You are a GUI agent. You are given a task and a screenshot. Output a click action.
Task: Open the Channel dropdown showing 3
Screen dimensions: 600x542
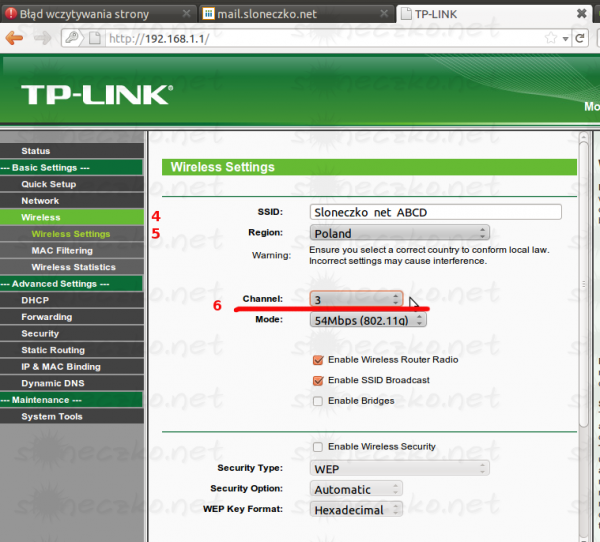coord(356,299)
